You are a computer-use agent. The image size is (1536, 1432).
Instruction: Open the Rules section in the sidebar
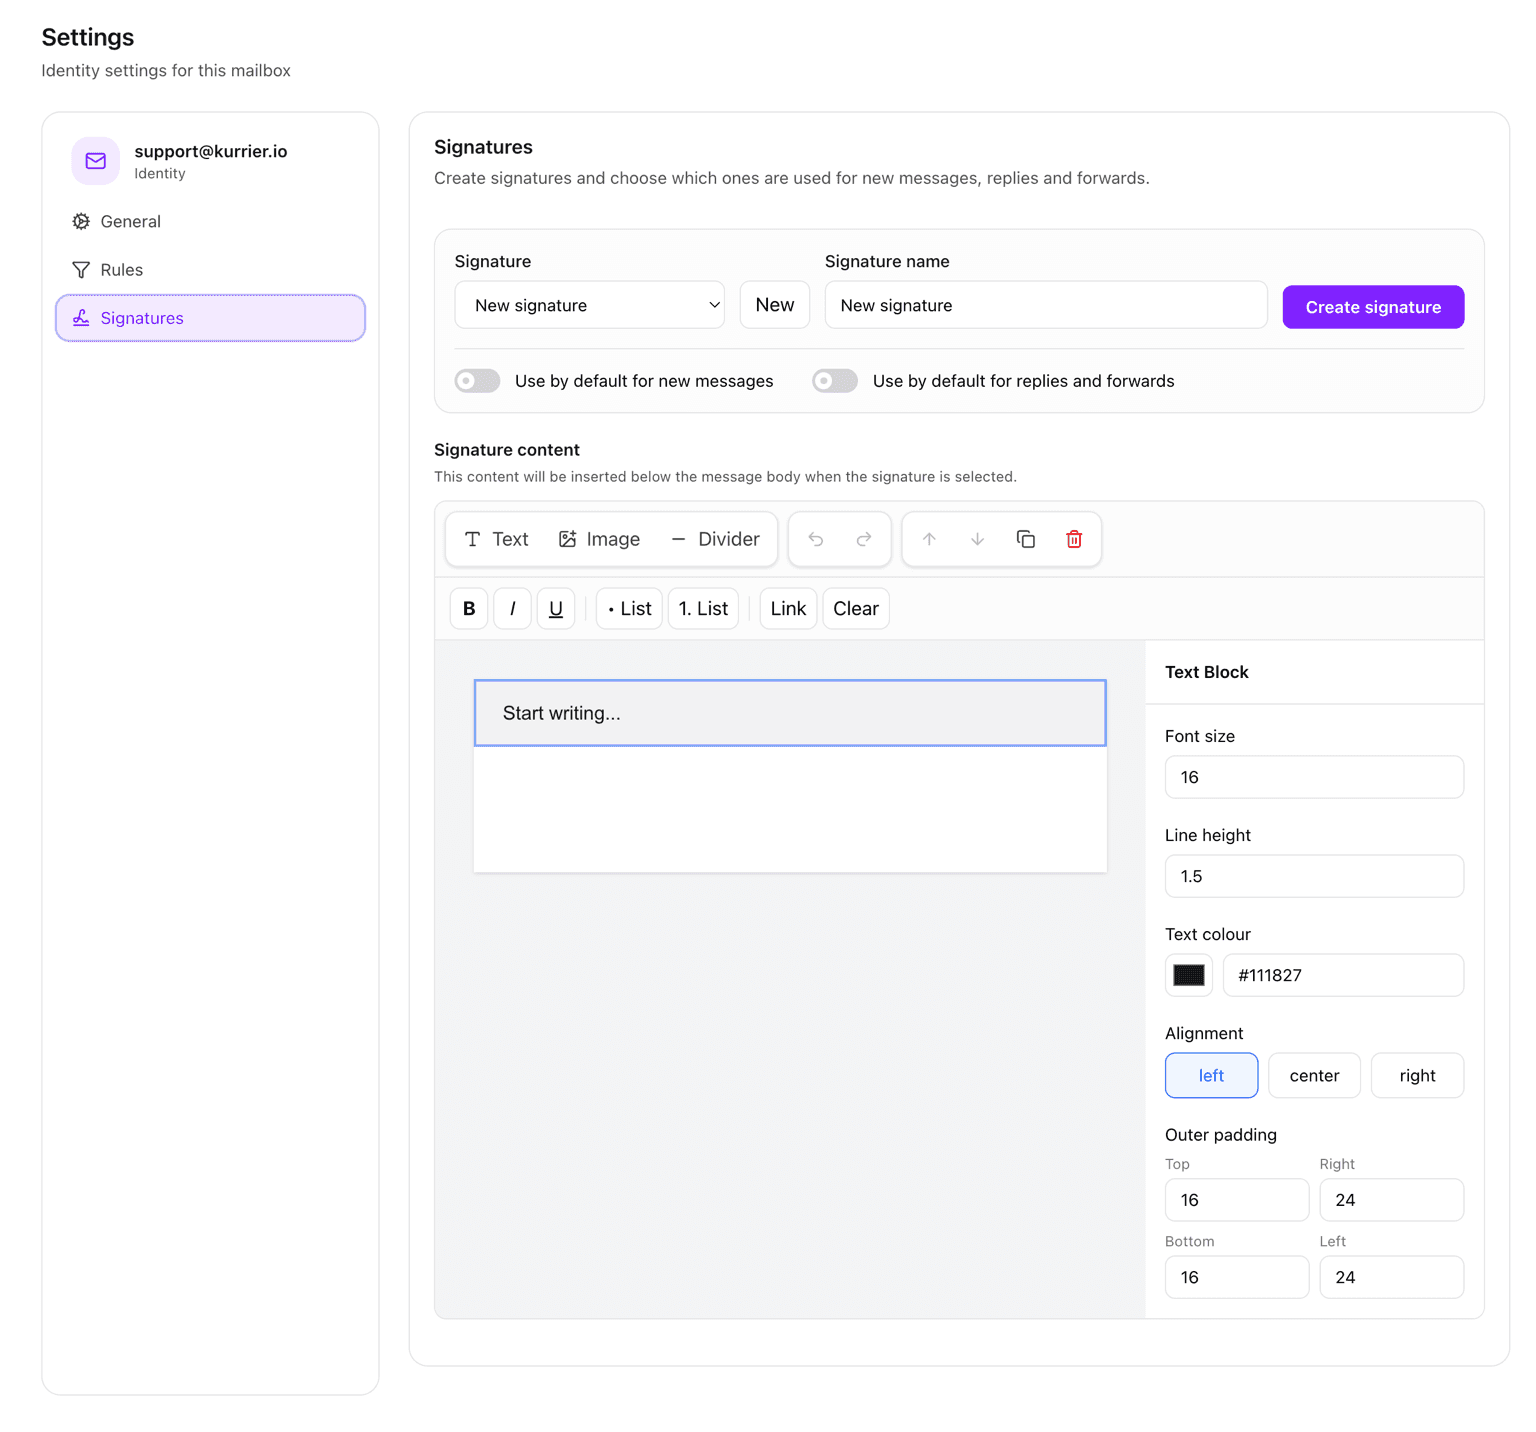[210, 270]
